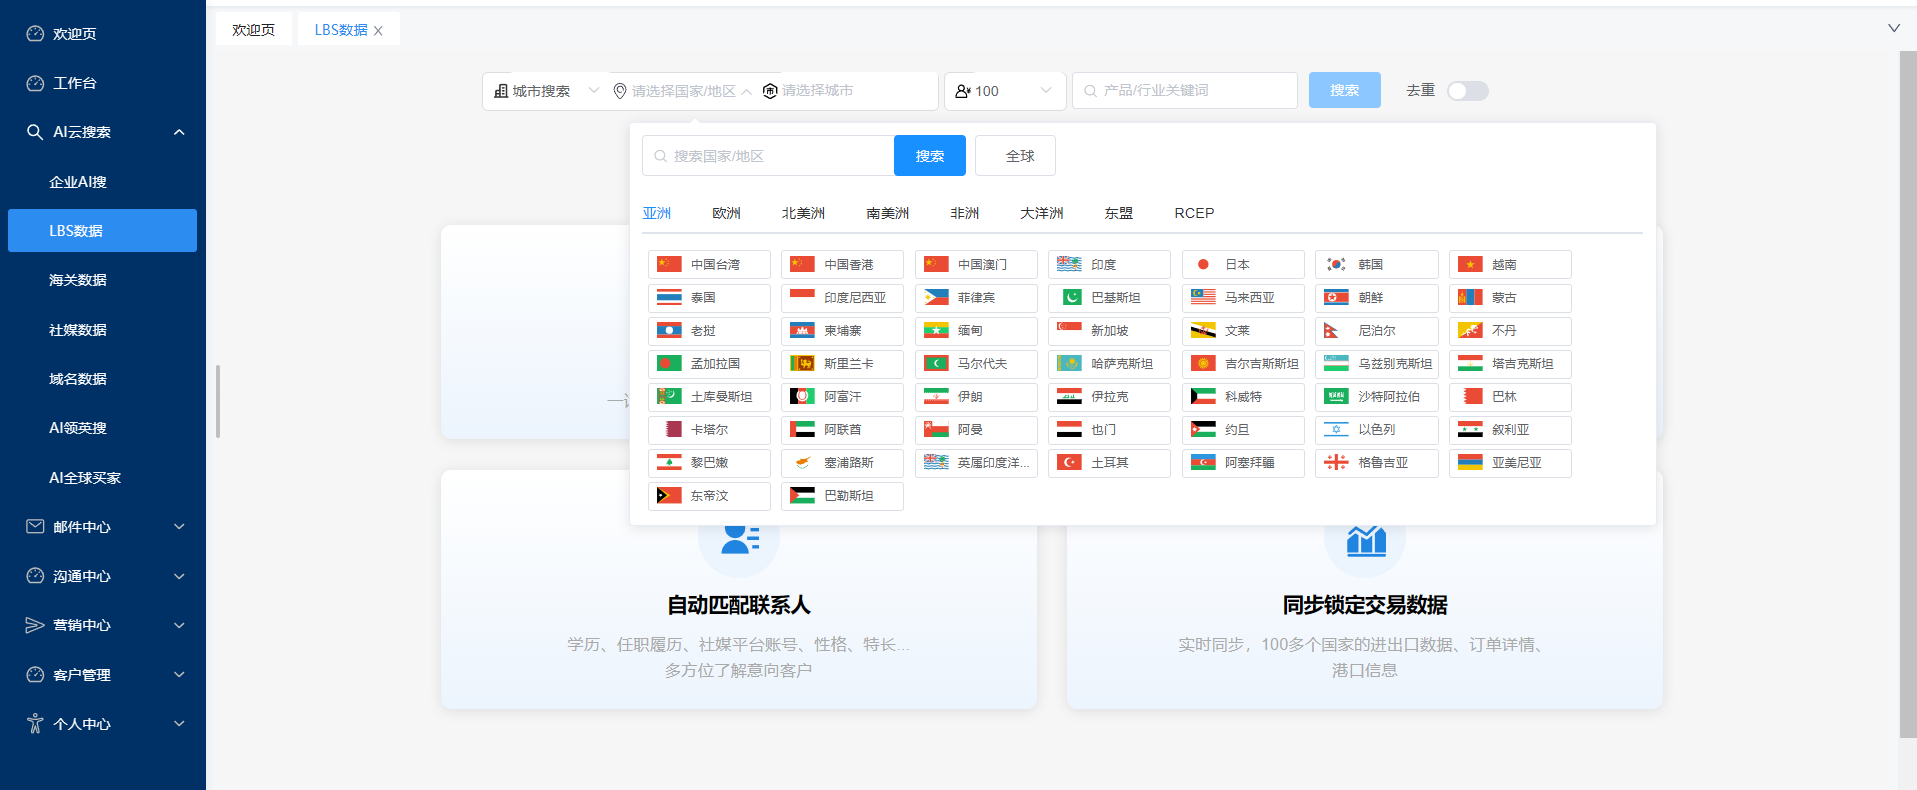Click the top toolbar 搜索 button
The image size is (1917, 790).
click(x=1345, y=90)
